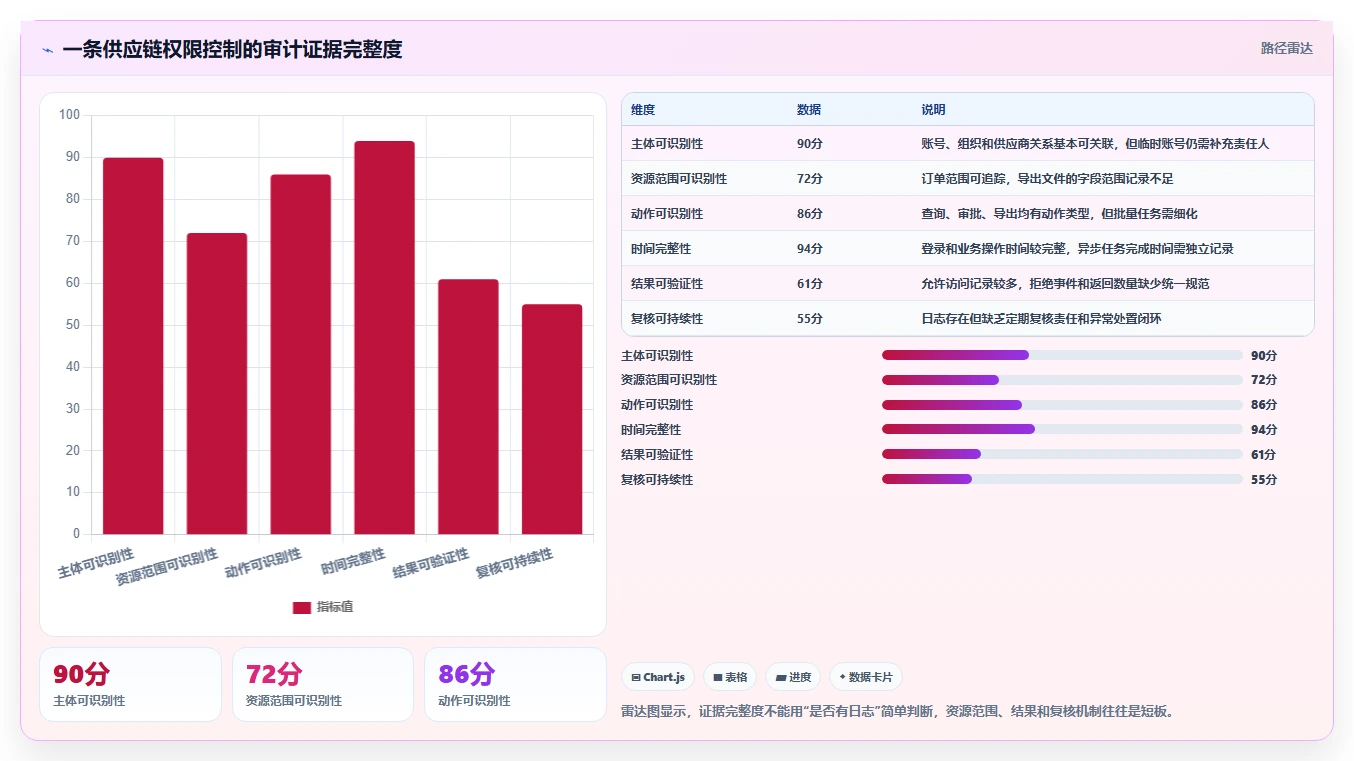This screenshot has height=761, width=1354.
Task: Click the 55分 cell in the table
Action: [810, 319]
